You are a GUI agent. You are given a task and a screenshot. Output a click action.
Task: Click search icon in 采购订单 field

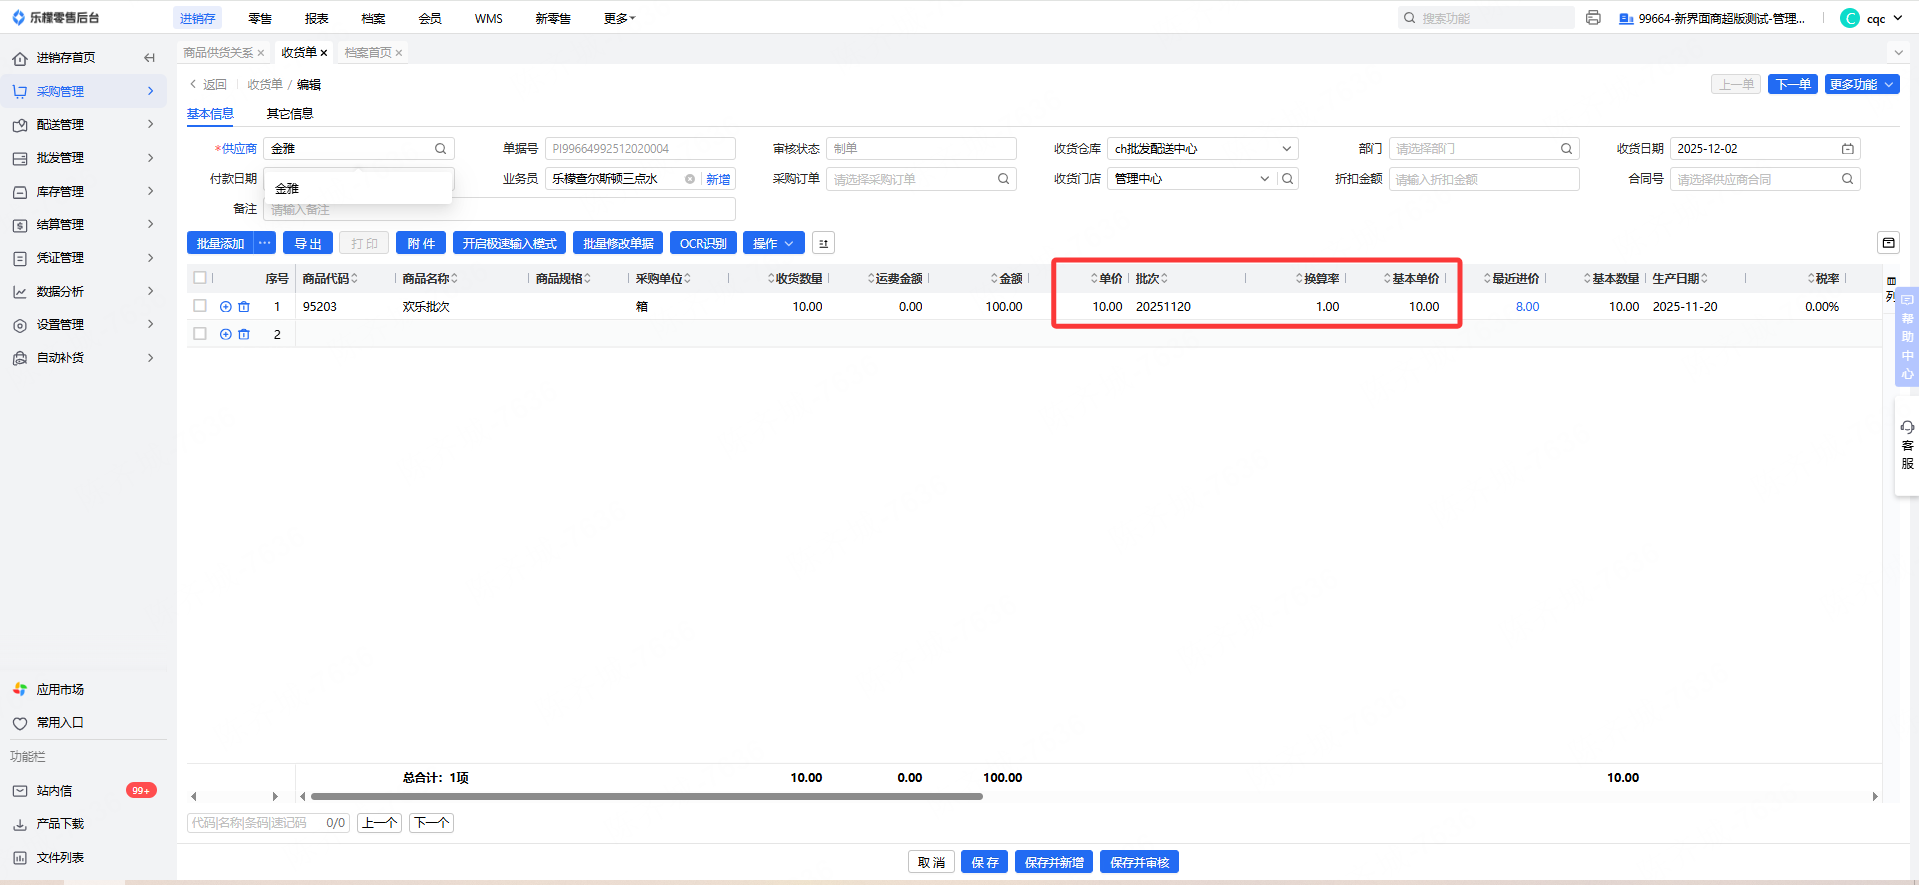coord(1003,179)
